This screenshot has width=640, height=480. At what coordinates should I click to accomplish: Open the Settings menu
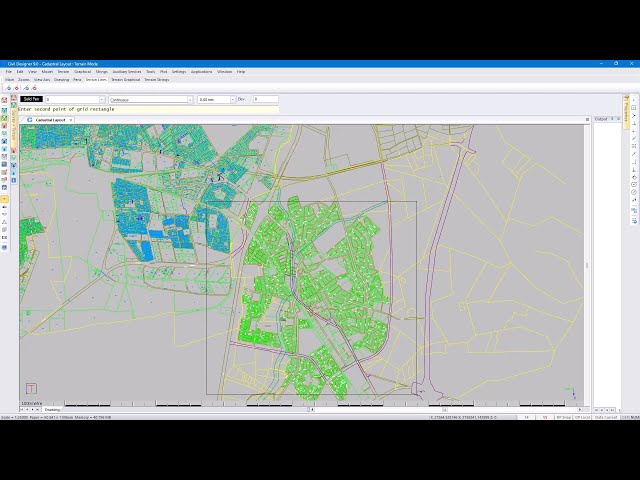click(179, 71)
